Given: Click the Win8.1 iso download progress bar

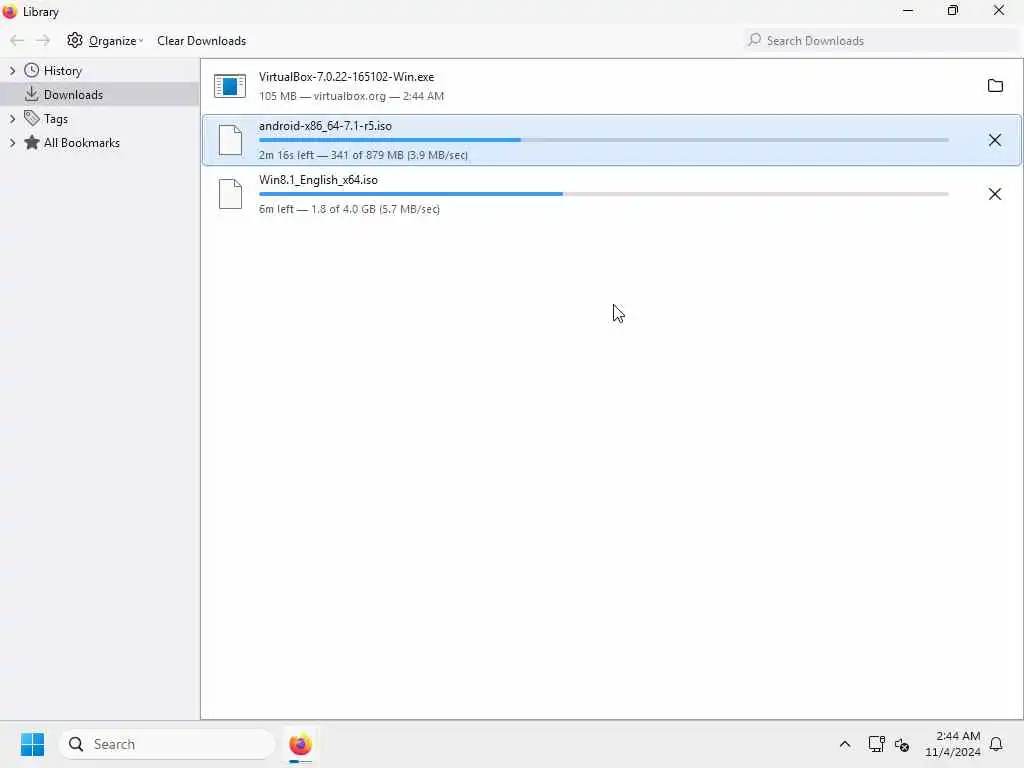Looking at the screenshot, I should (603, 194).
